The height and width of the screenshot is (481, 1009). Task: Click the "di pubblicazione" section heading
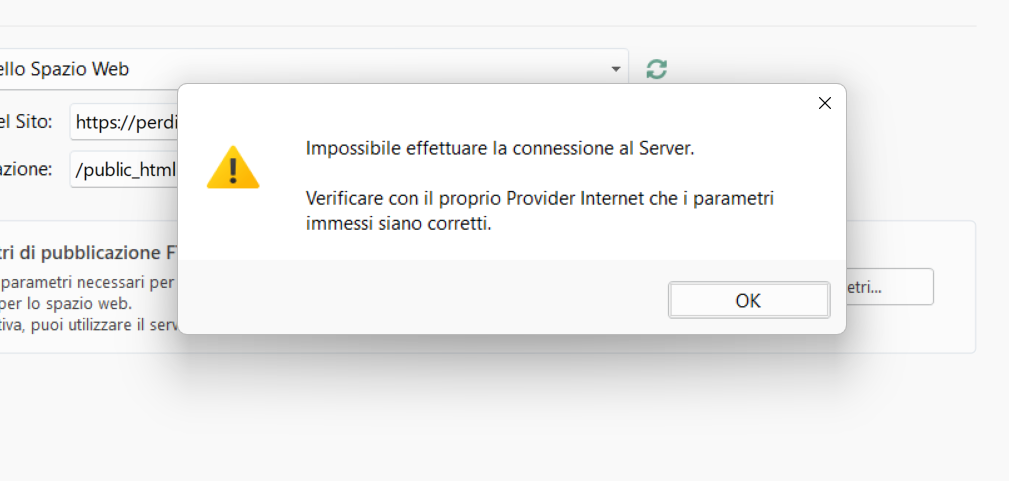90,252
